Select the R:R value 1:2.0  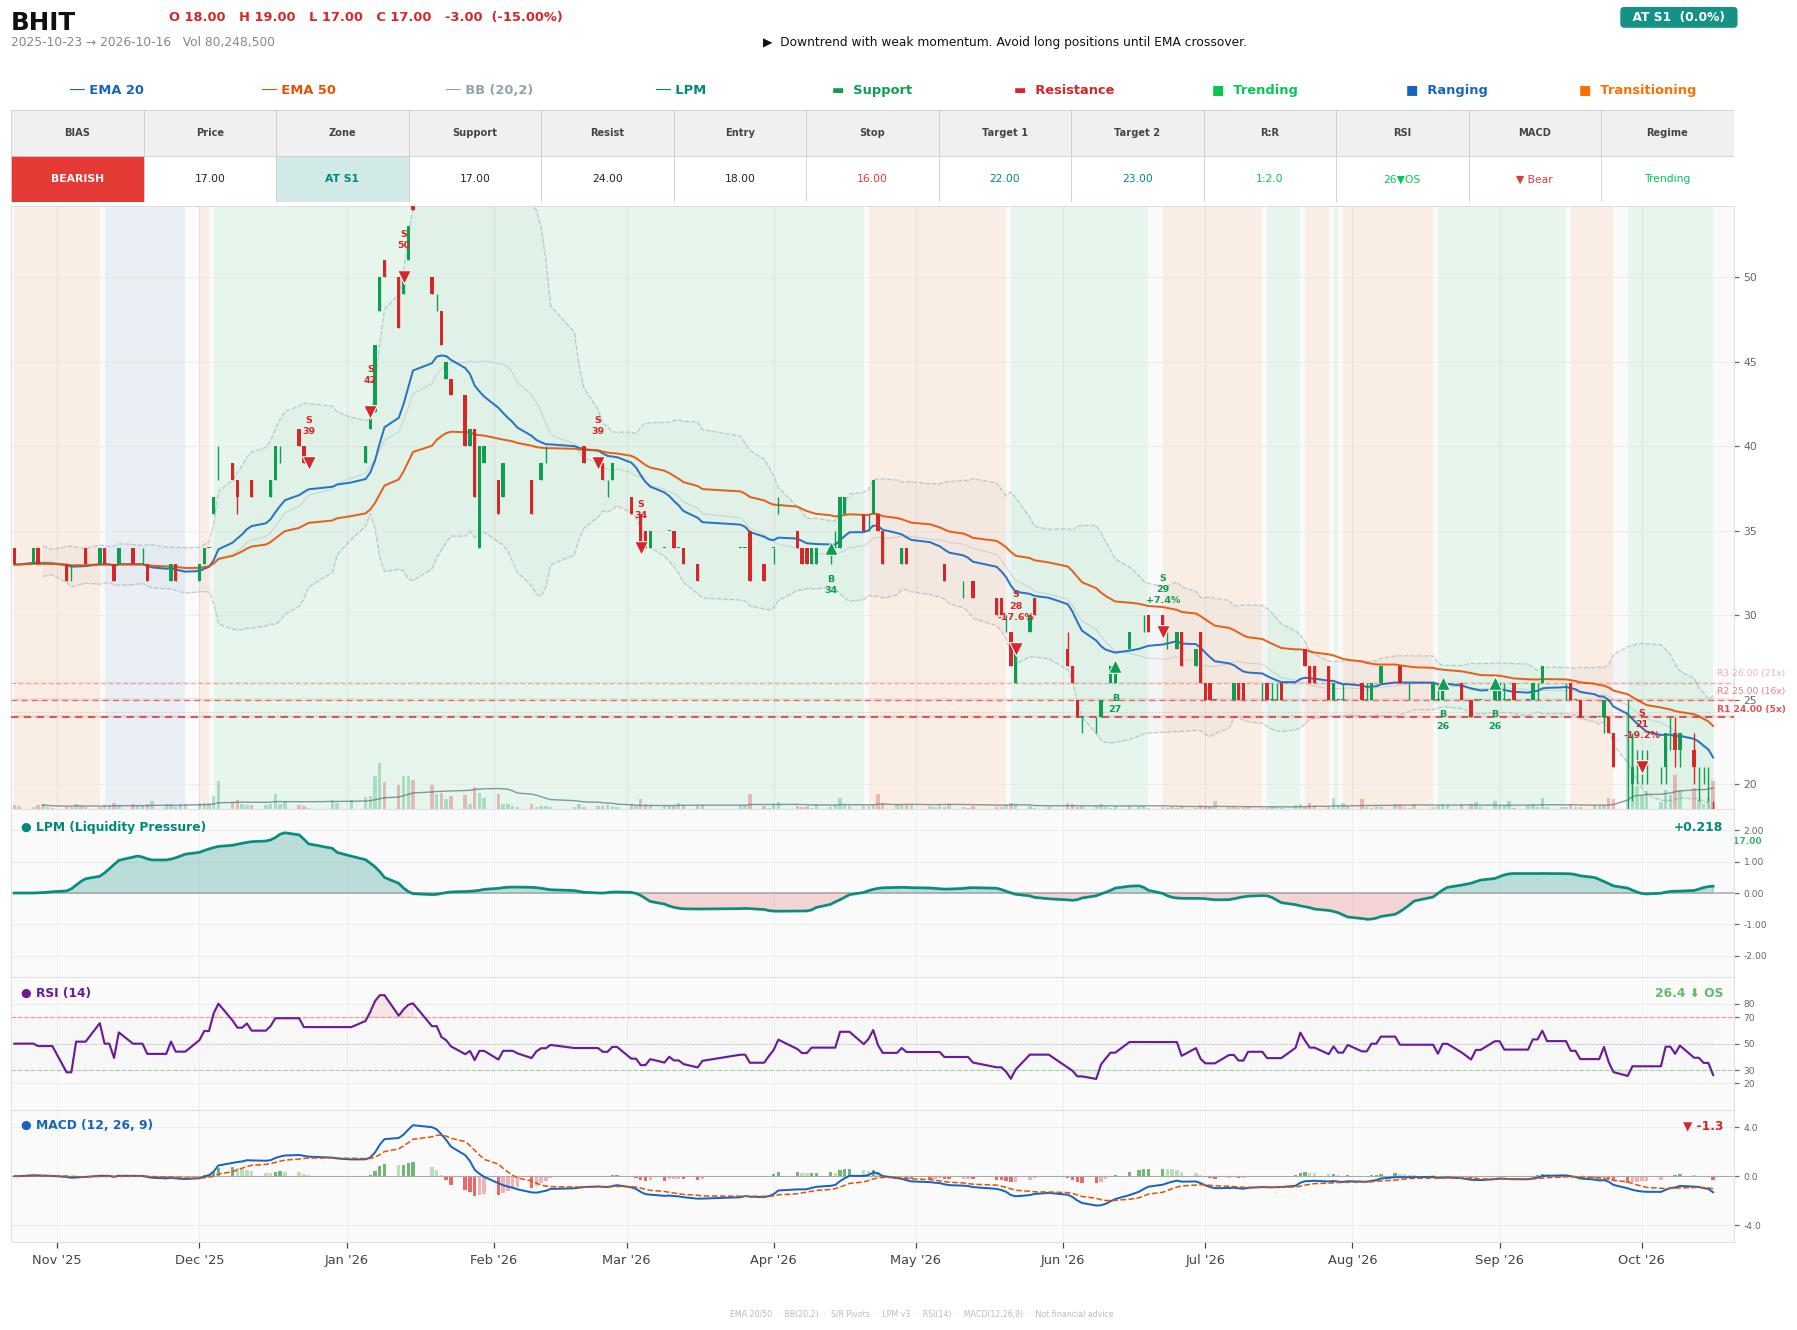click(1269, 179)
